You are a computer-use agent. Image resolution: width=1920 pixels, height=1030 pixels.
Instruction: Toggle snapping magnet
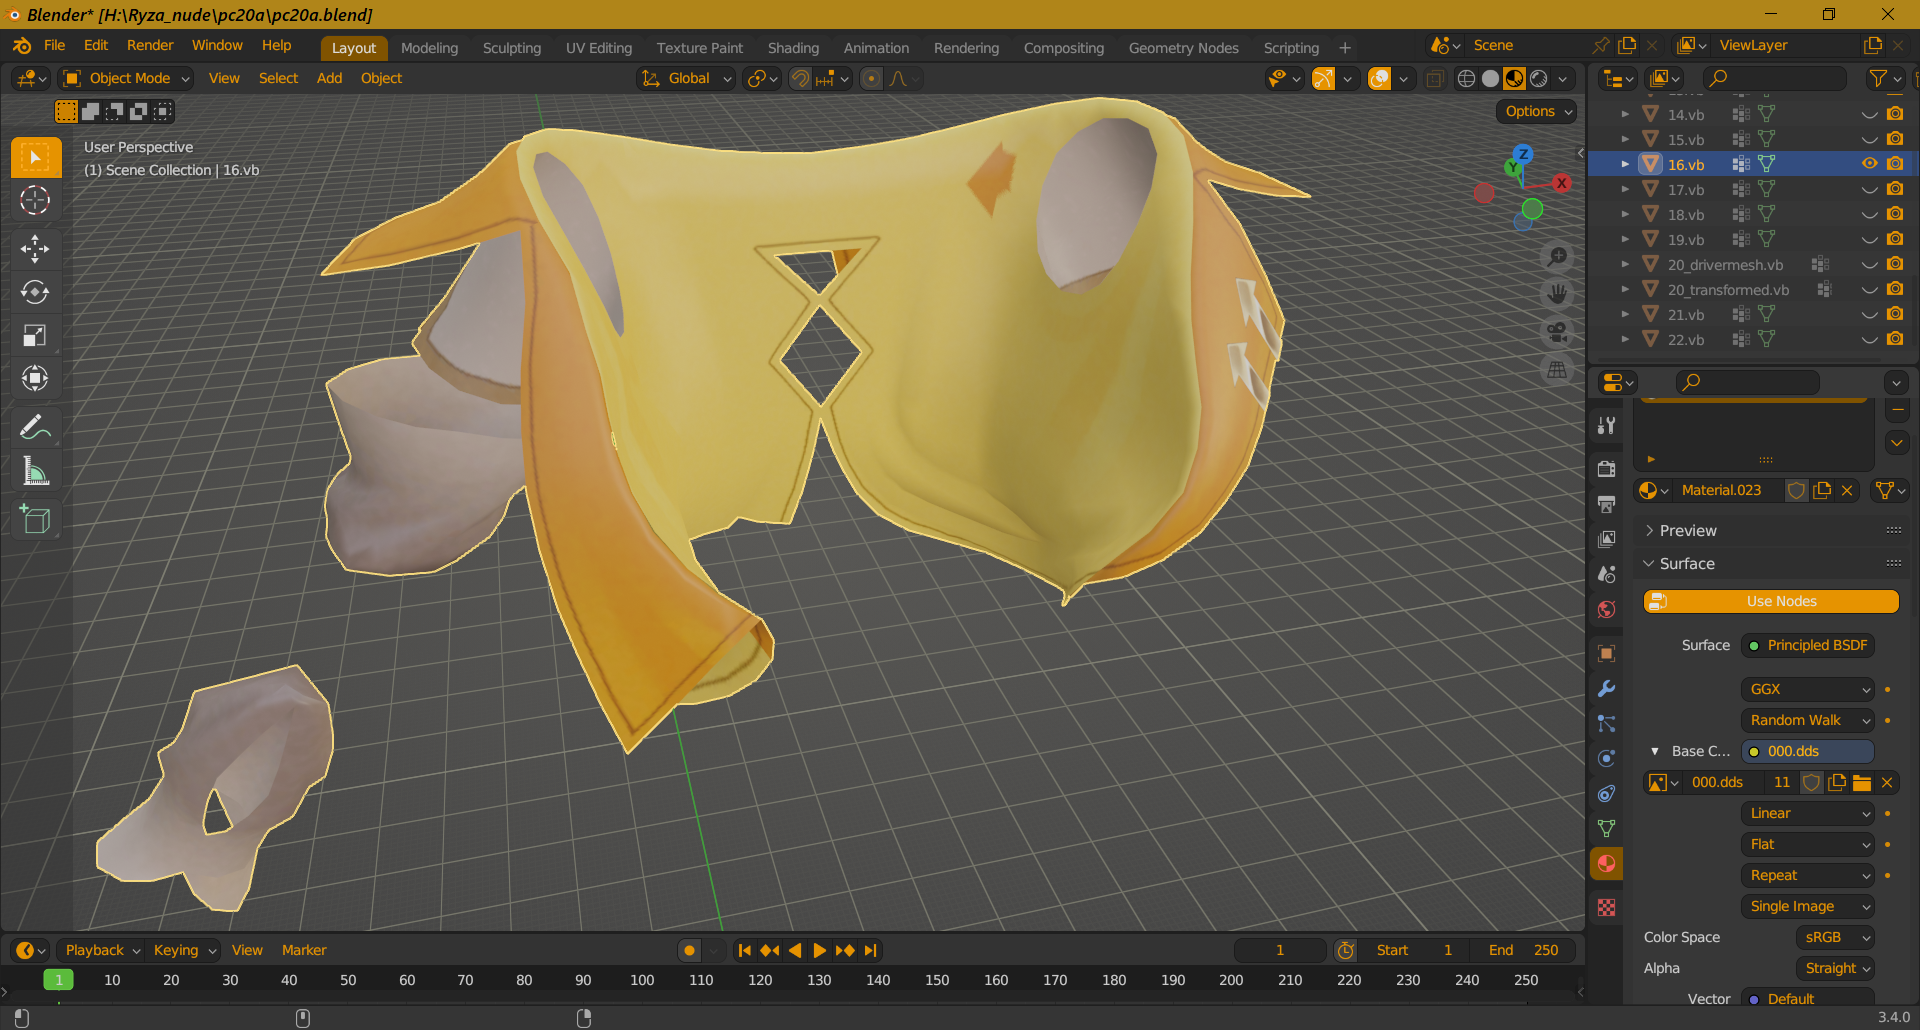click(800, 79)
